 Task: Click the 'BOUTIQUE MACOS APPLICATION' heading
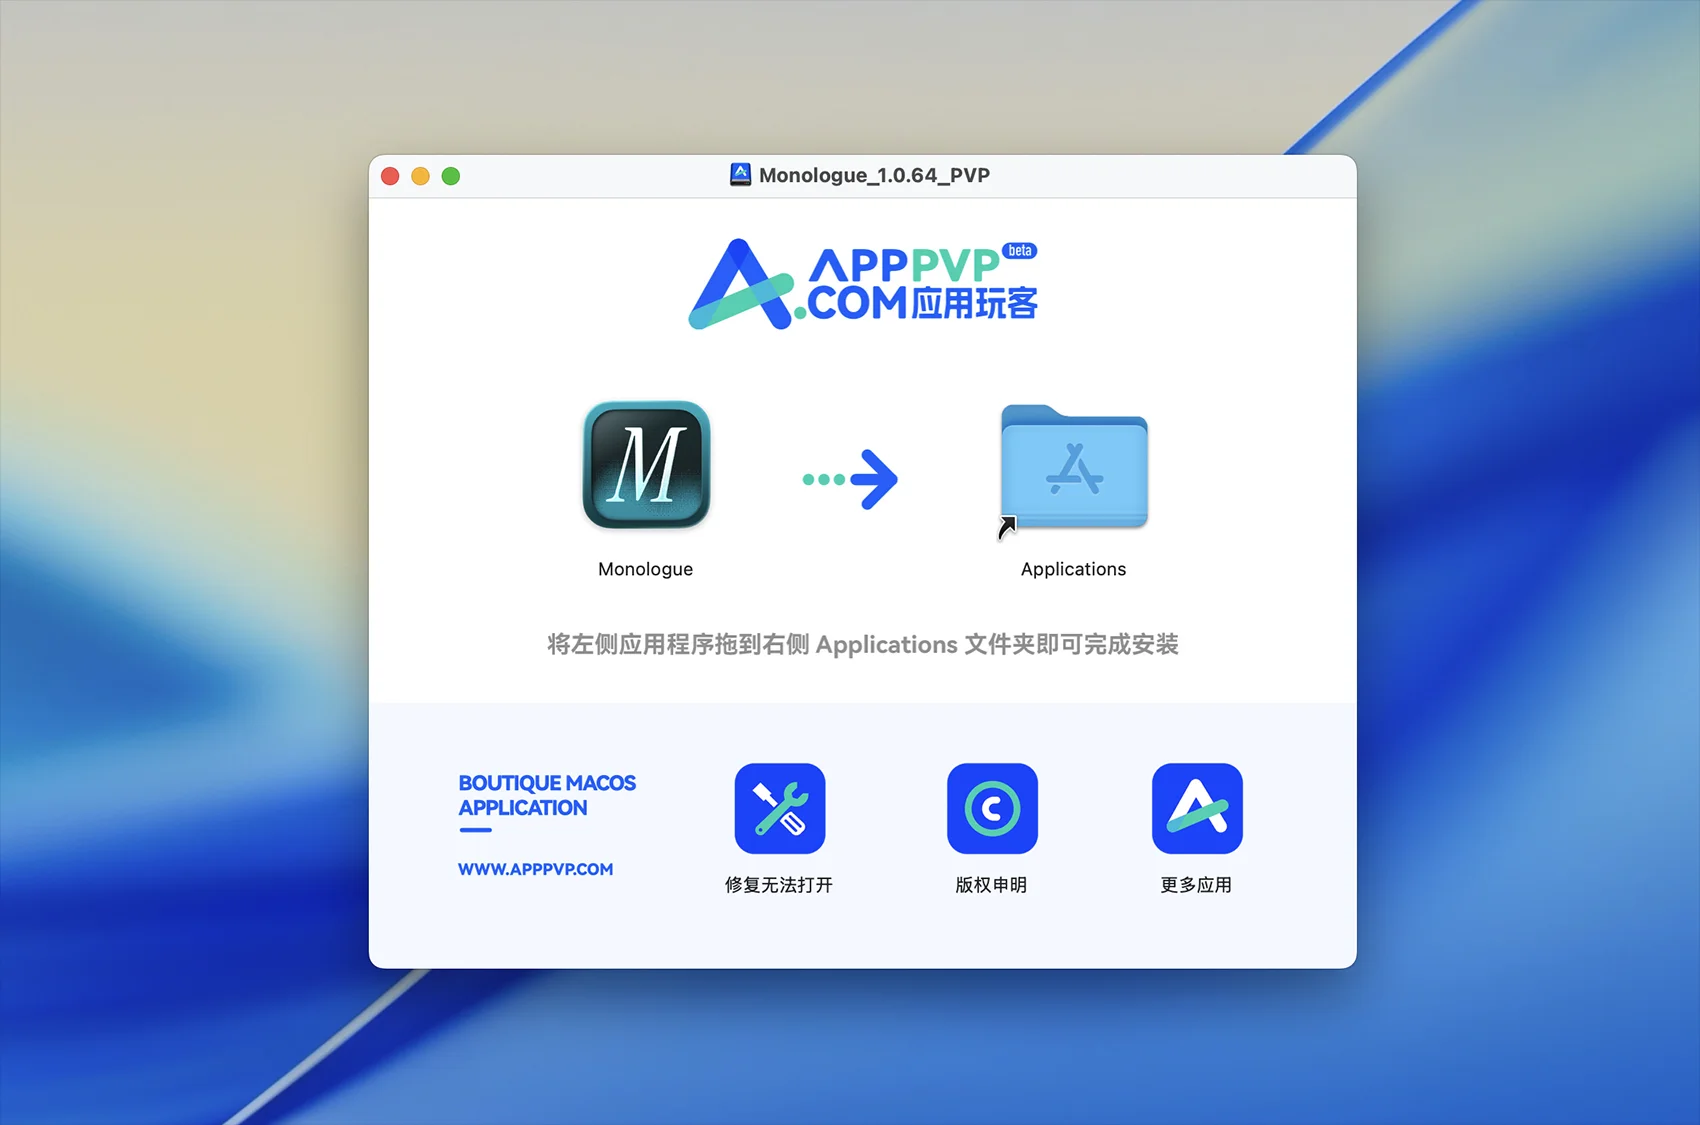click(x=546, y=795)
